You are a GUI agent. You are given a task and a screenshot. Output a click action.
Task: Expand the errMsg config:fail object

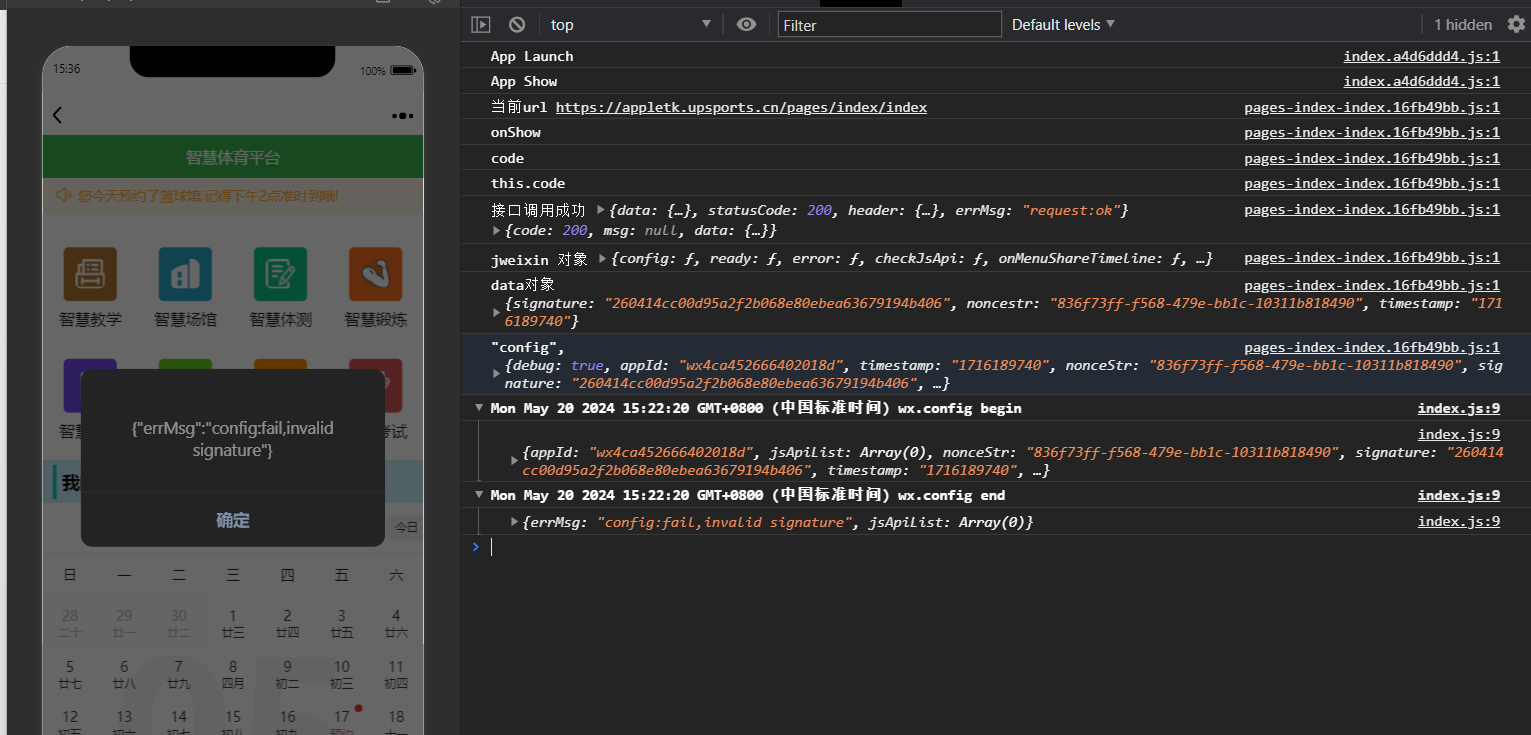514,522
